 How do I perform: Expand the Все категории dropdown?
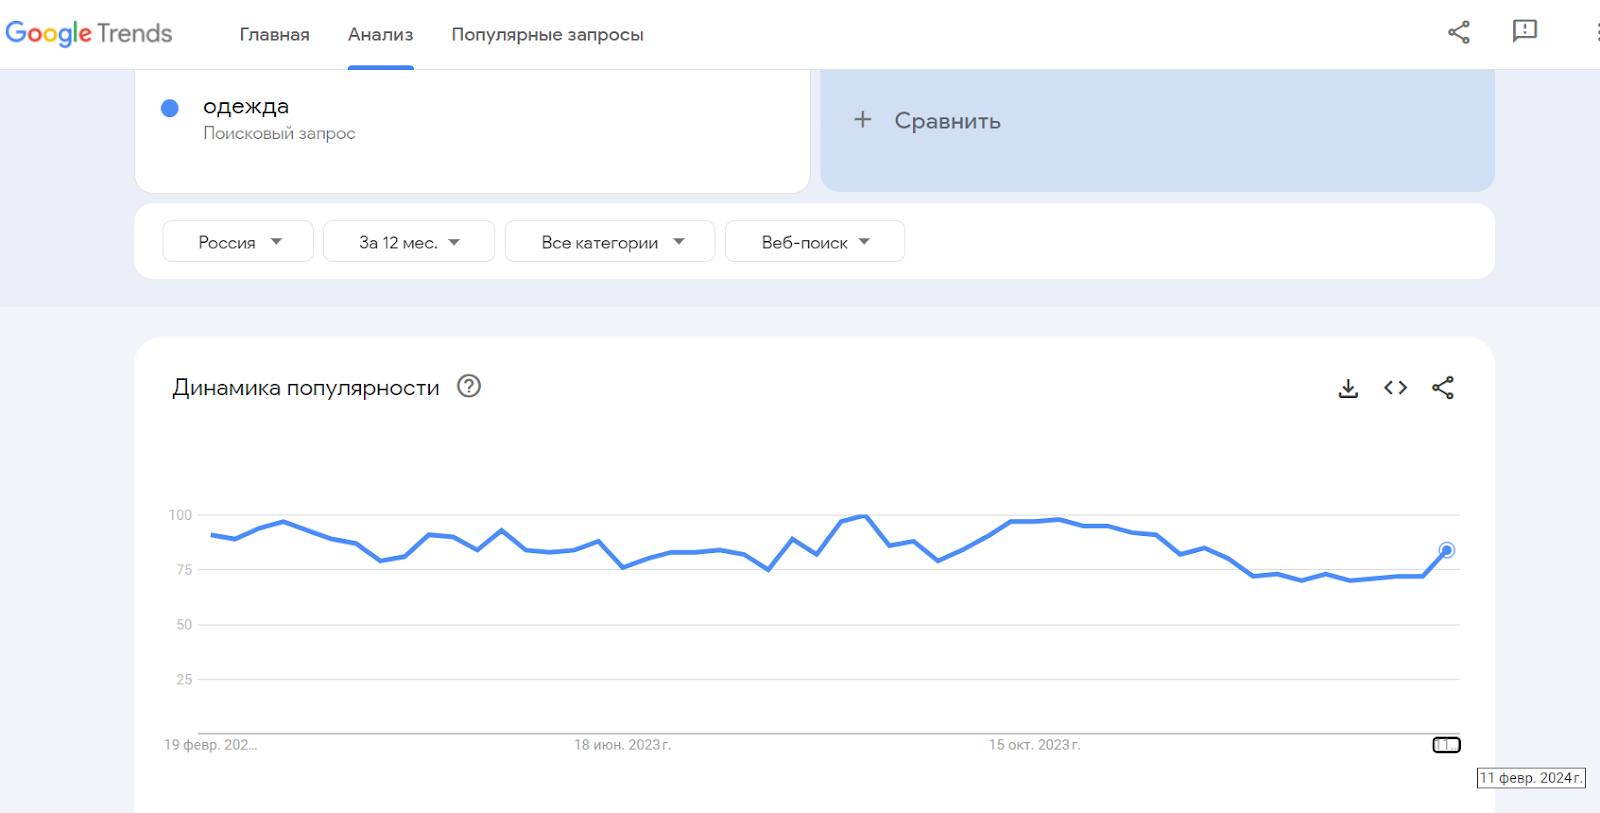(x=610, y=241)
